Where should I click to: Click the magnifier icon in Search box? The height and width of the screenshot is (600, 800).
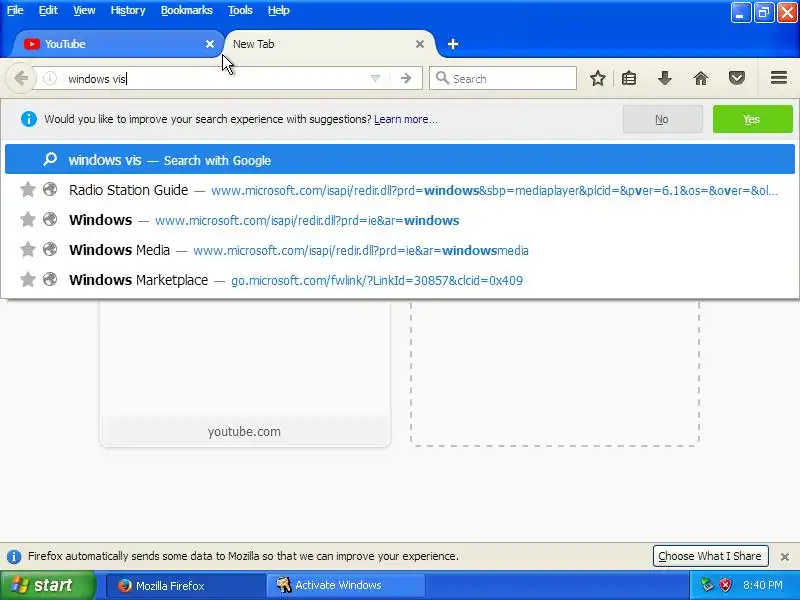(x=442, y=78)
